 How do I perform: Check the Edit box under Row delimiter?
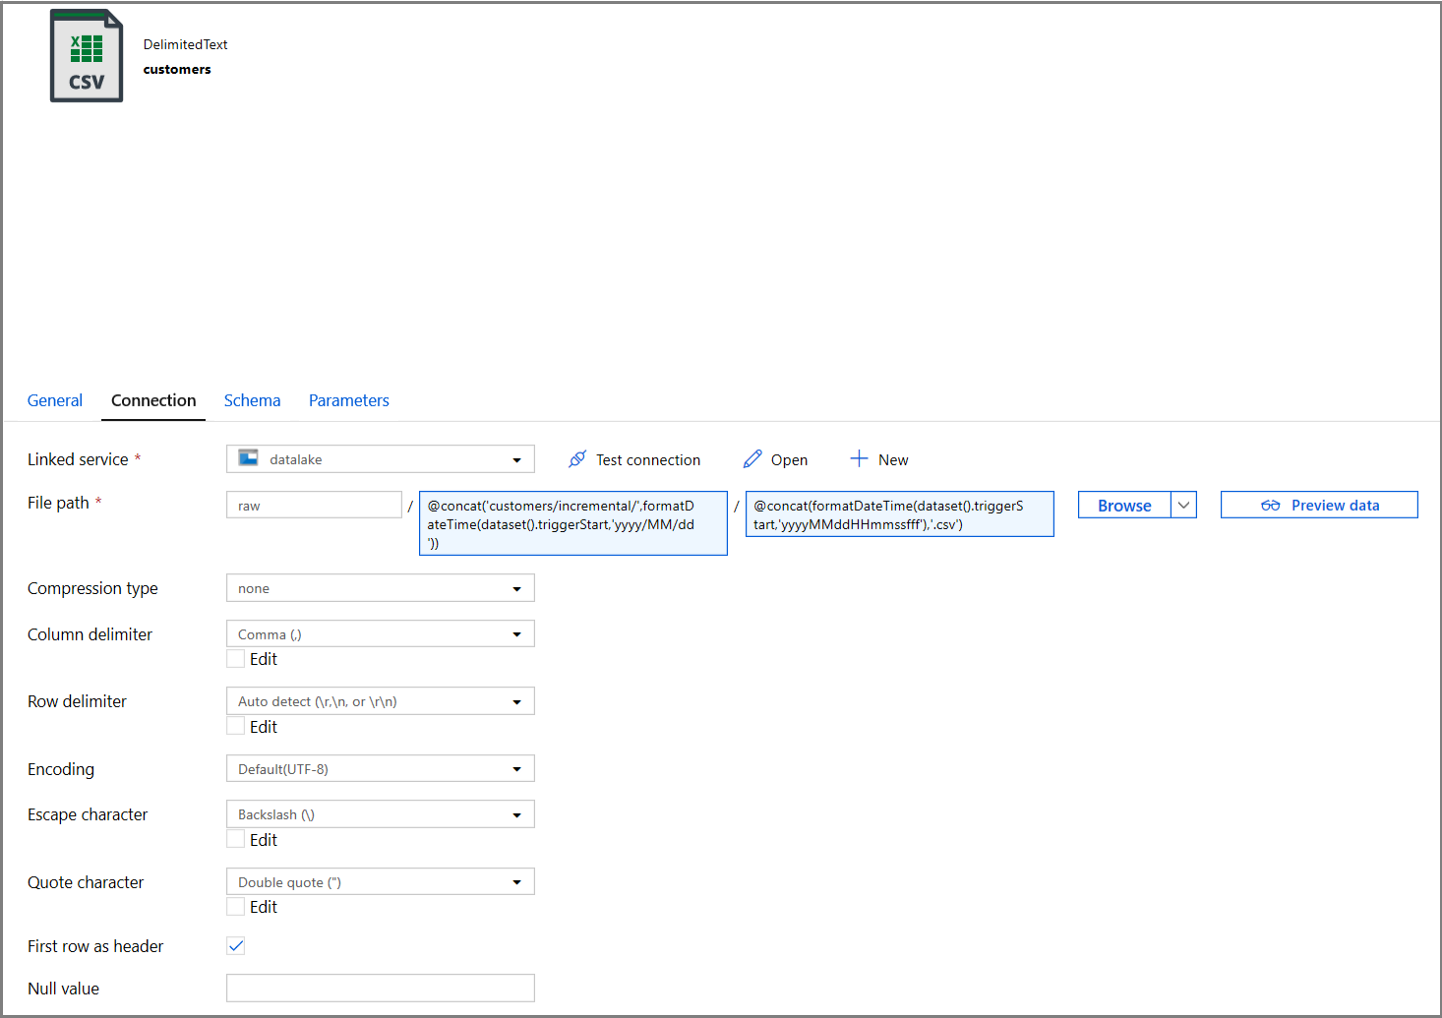tap(235, 726)
